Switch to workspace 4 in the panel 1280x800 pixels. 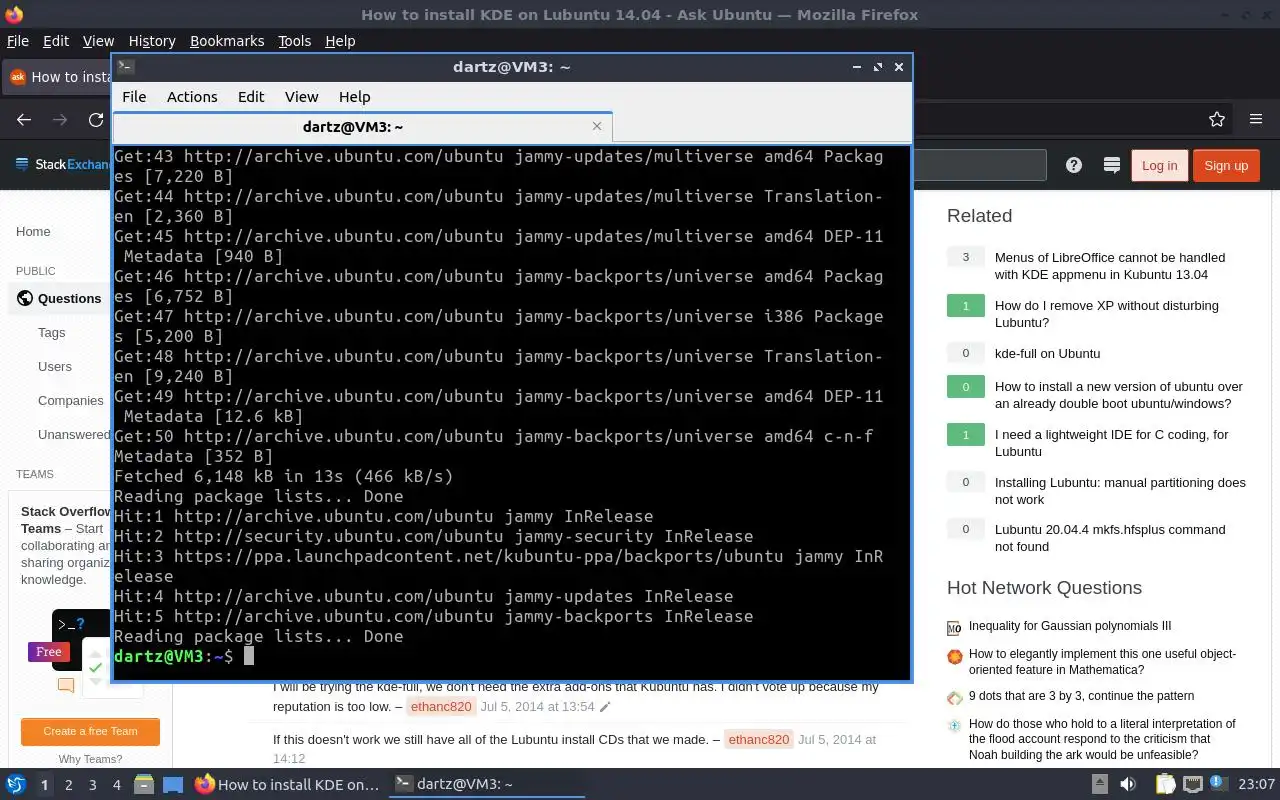[x=117, y=785]
